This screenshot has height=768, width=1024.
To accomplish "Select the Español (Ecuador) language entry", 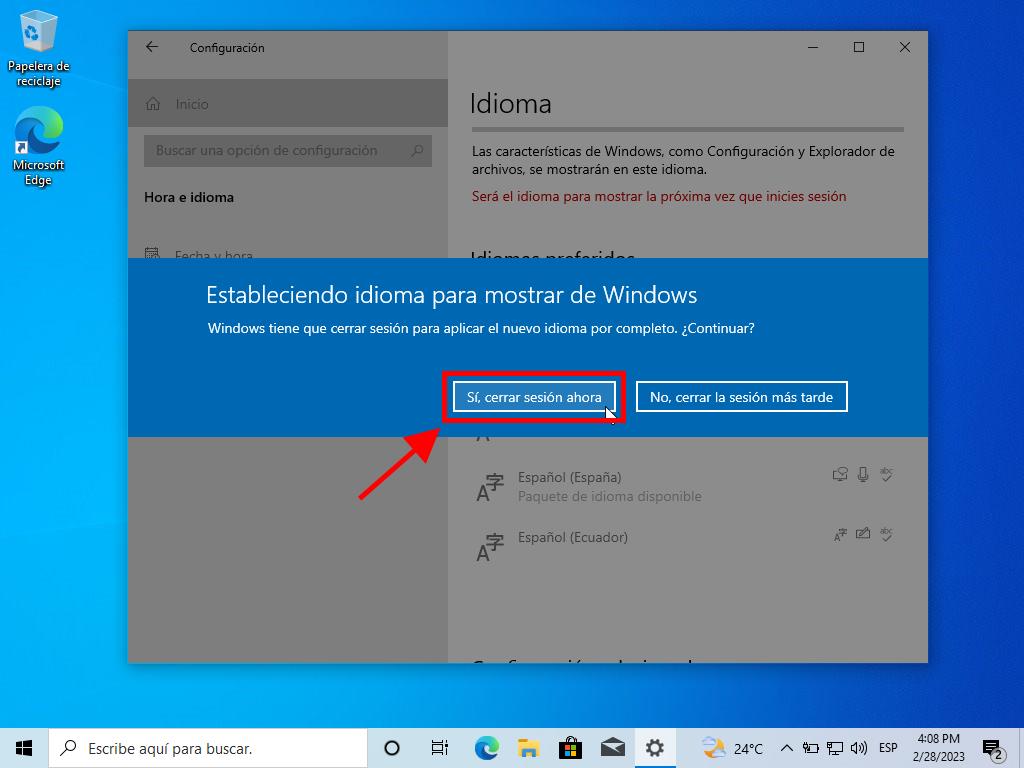I will click(x=573, y=537).
